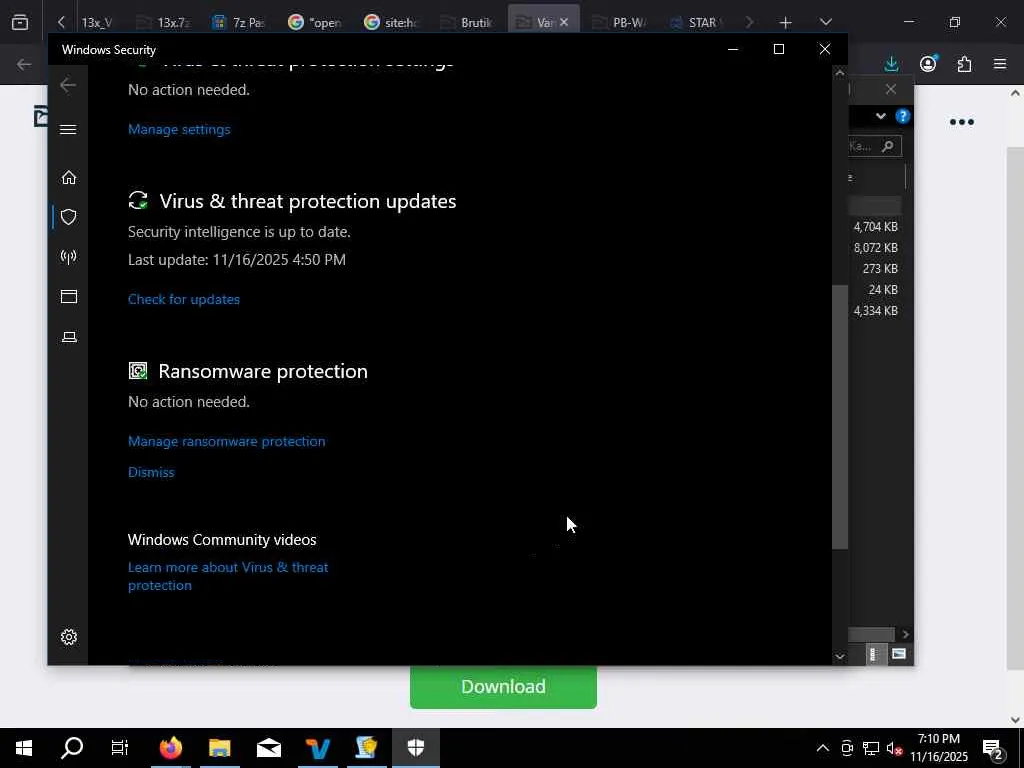1024x768 pixels.
Task: Open notification center with 2 alerts
Action: 993,749
